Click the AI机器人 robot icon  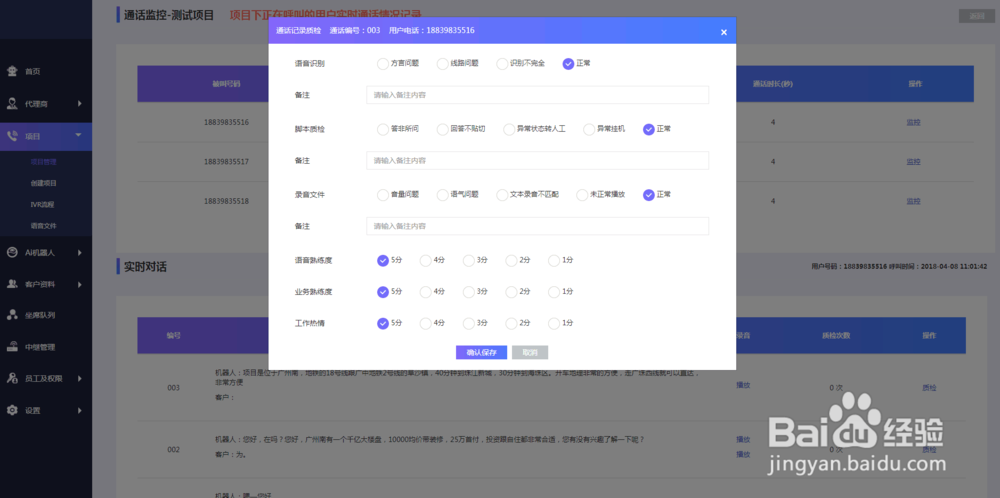pyautogui.click(x=12, y=253)
